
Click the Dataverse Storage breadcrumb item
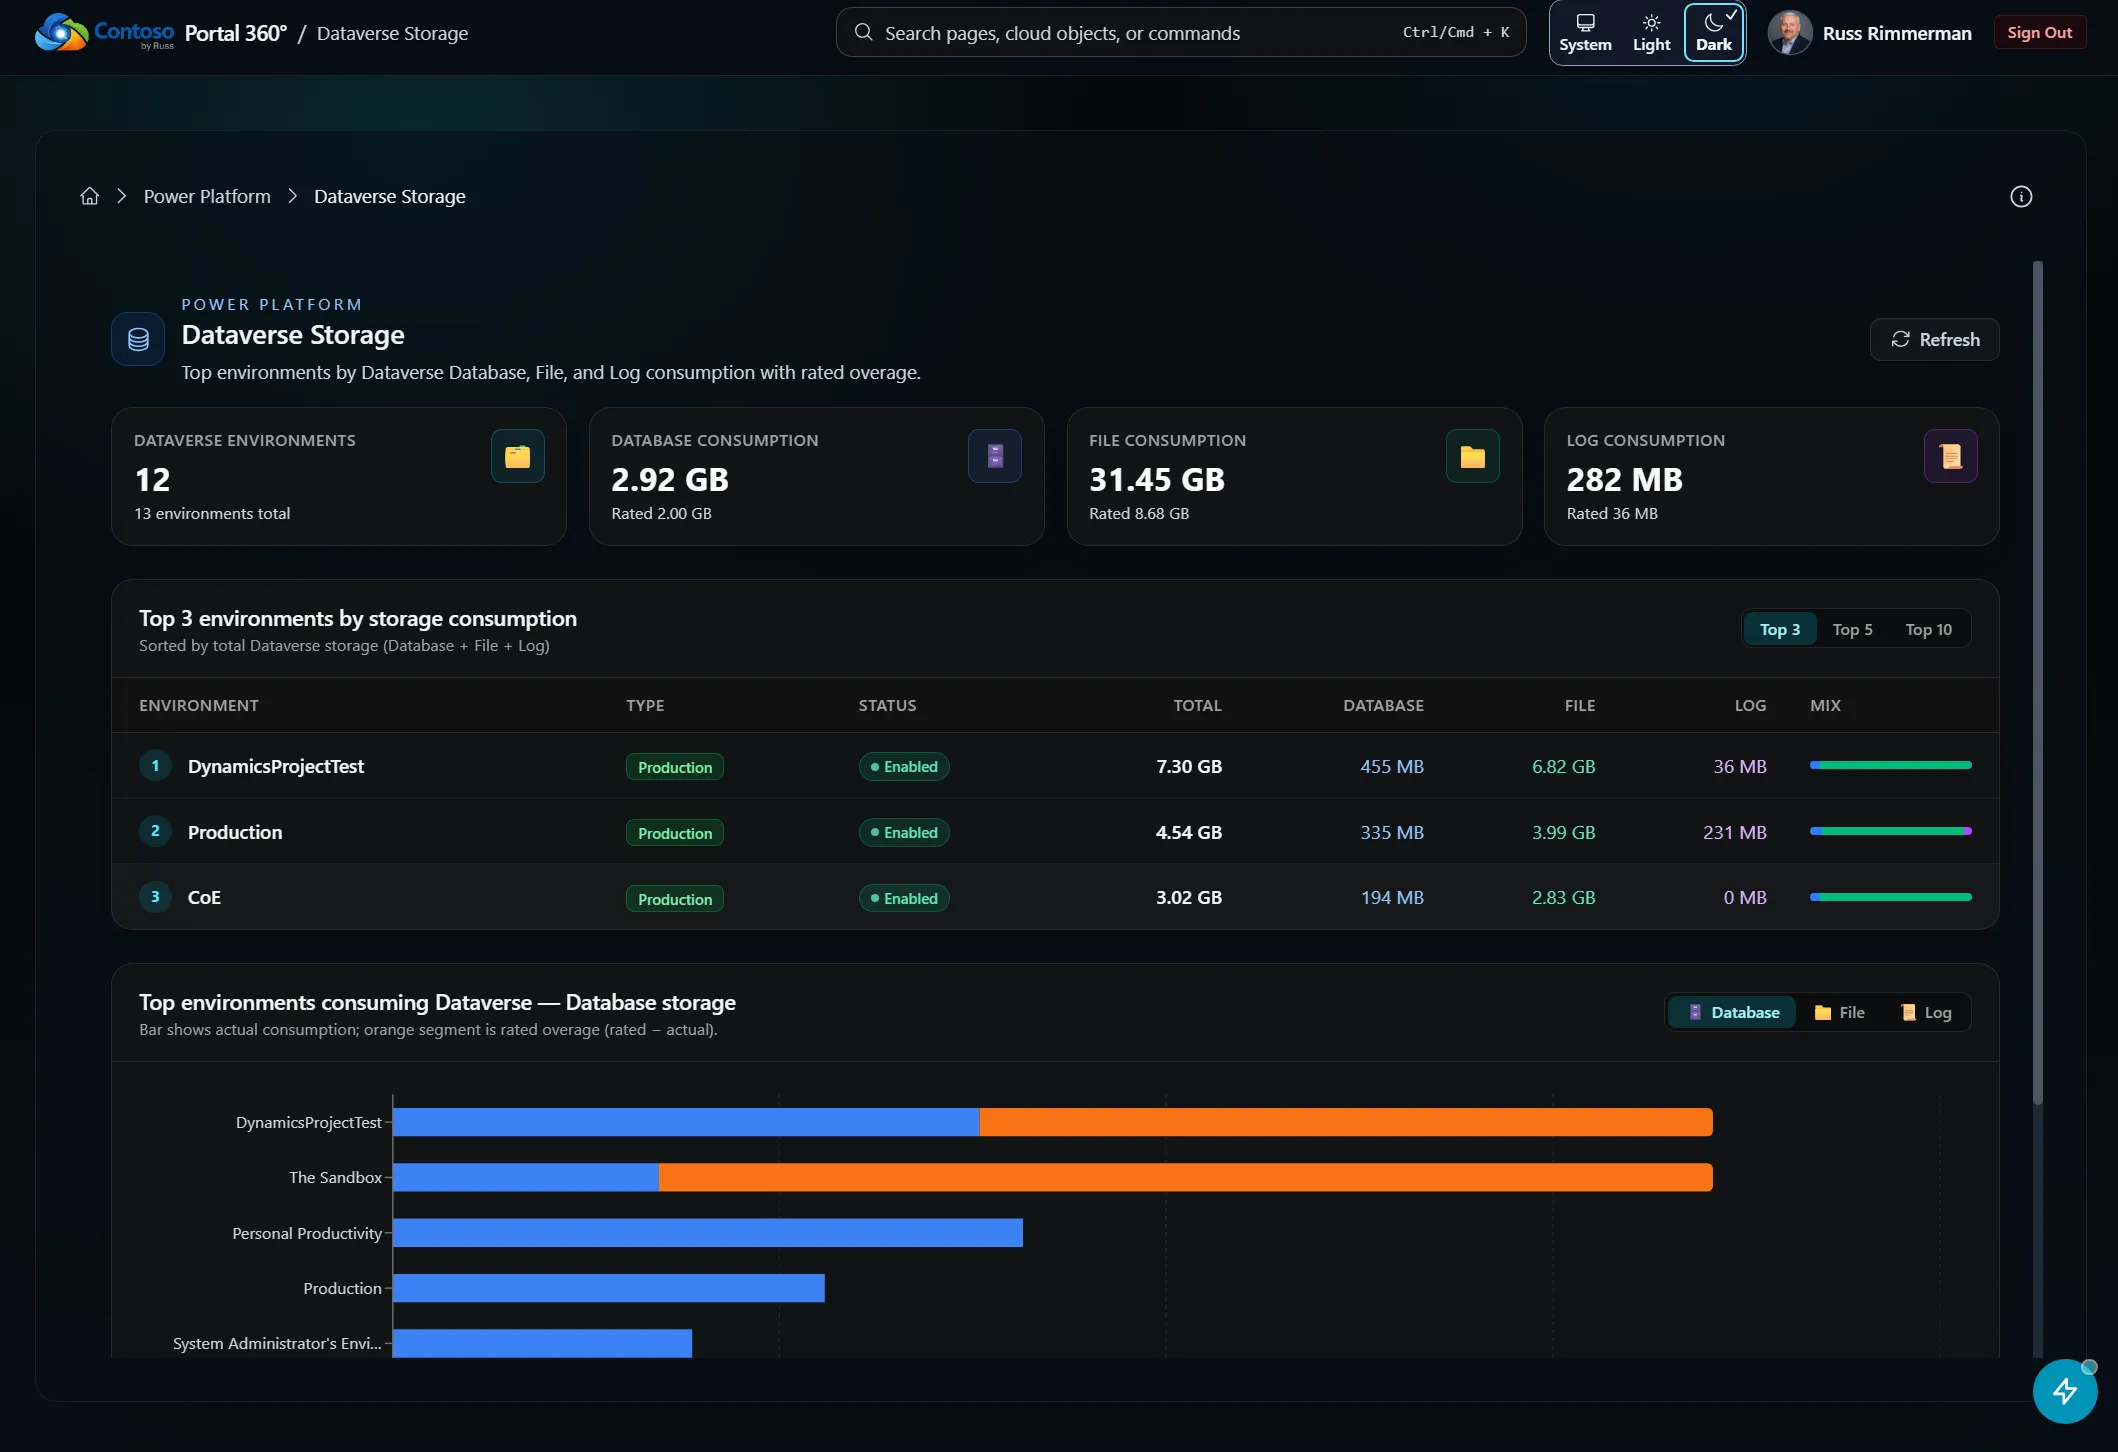(389, 196)
